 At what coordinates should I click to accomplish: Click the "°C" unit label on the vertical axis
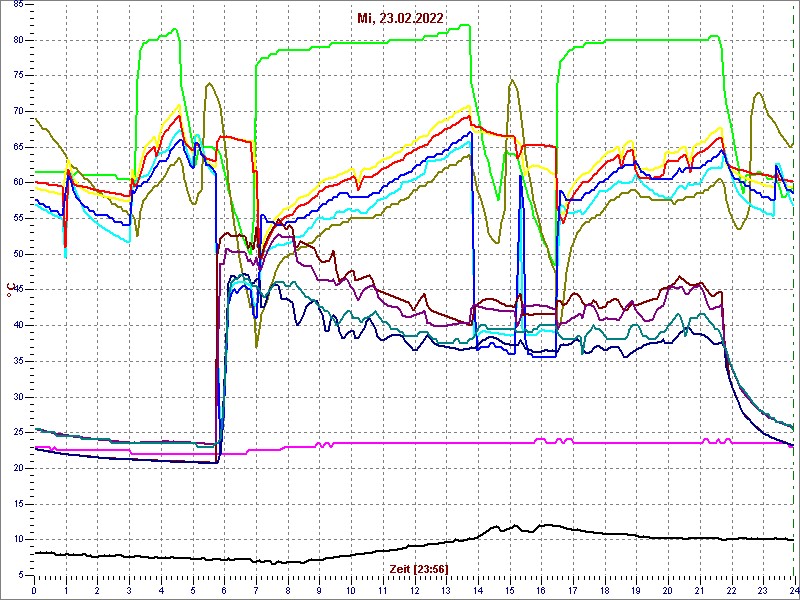[10, 292]
